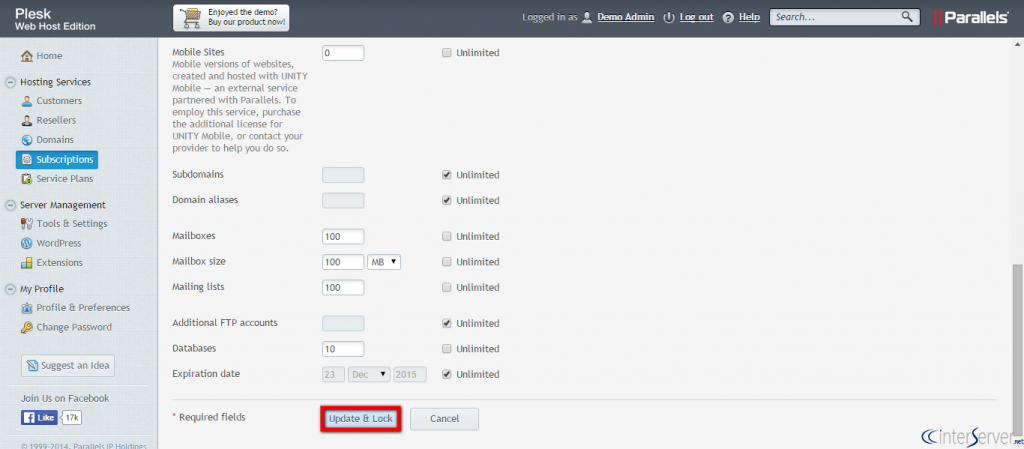Viewport: 1024px width, 449px height.
Task: Open the WordPress menu item
Action: click(59, 243)
